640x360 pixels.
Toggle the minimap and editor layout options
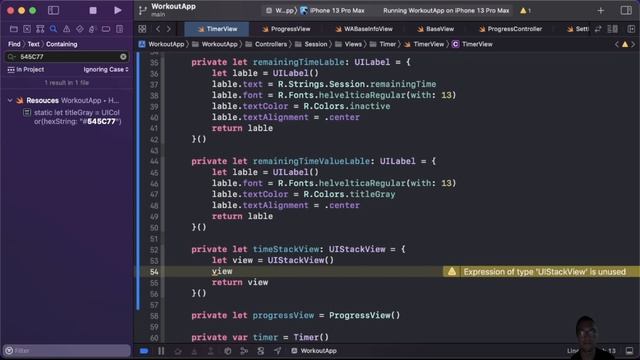pos(613,29)
